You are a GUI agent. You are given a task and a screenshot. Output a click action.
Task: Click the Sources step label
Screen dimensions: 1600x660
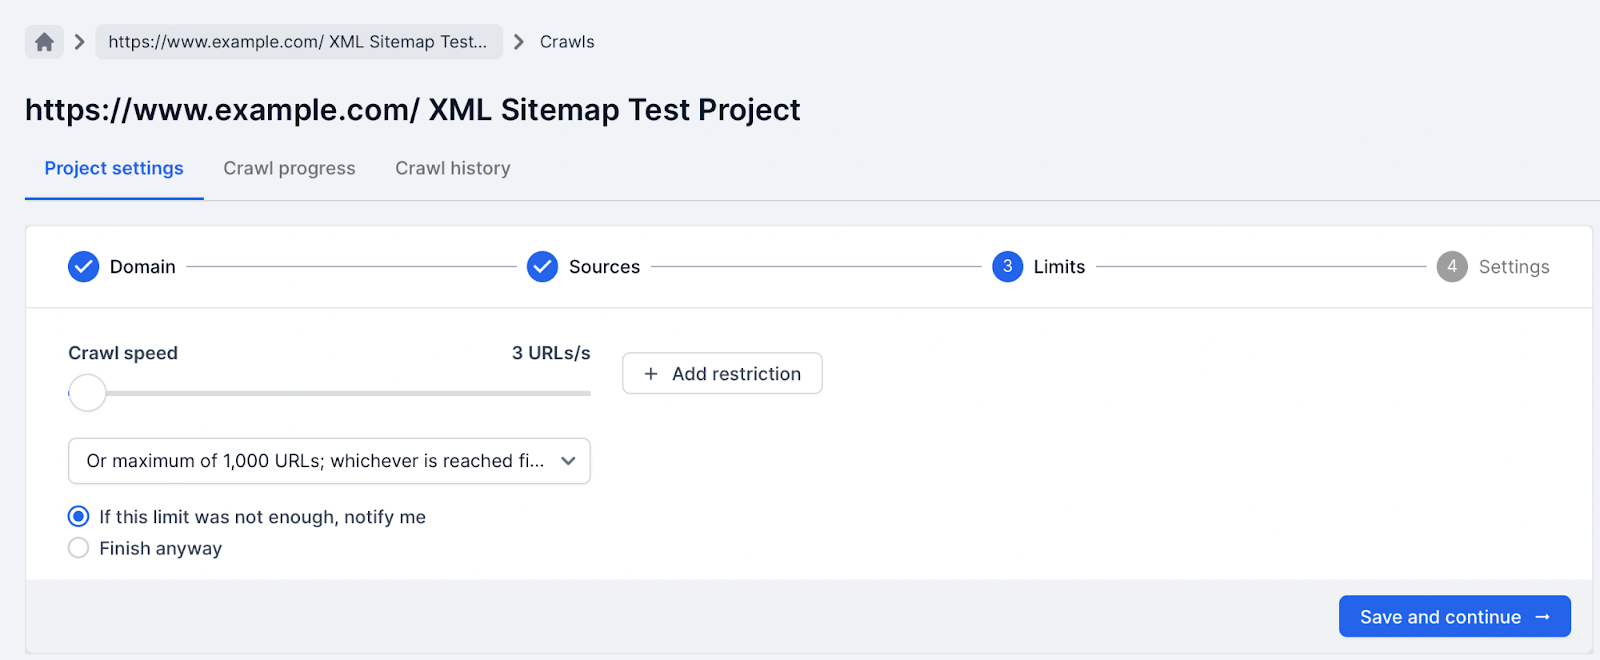tap(604, 267)
